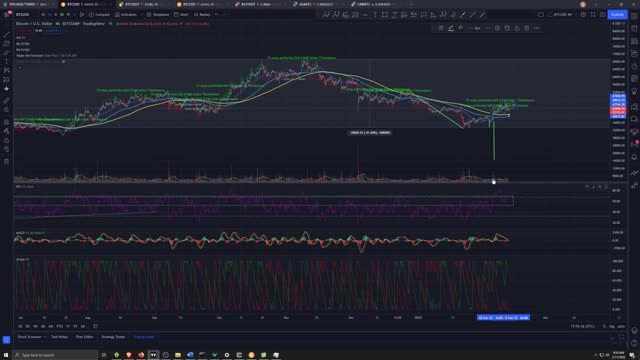This screenshot has height=360, width=640.
Task: Open the notifications bell in right sidebar
Action: tap(634, 157)
